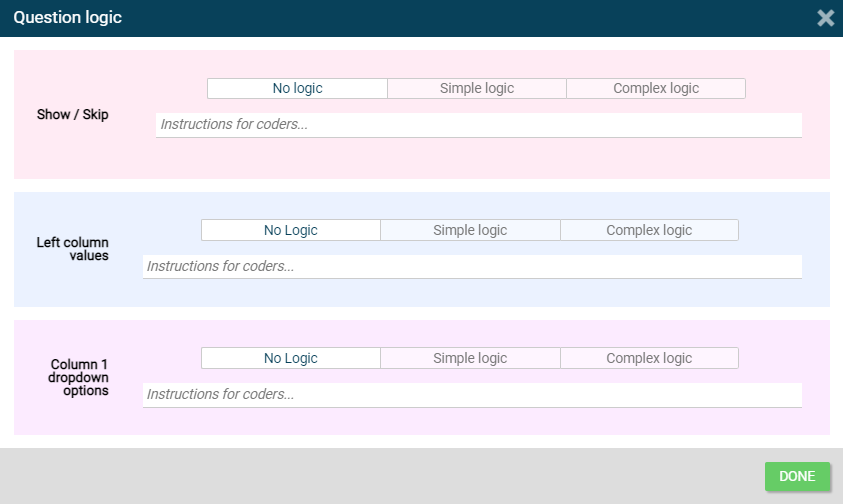Click the Column 1 dropdown options label

tap(79, 378)
